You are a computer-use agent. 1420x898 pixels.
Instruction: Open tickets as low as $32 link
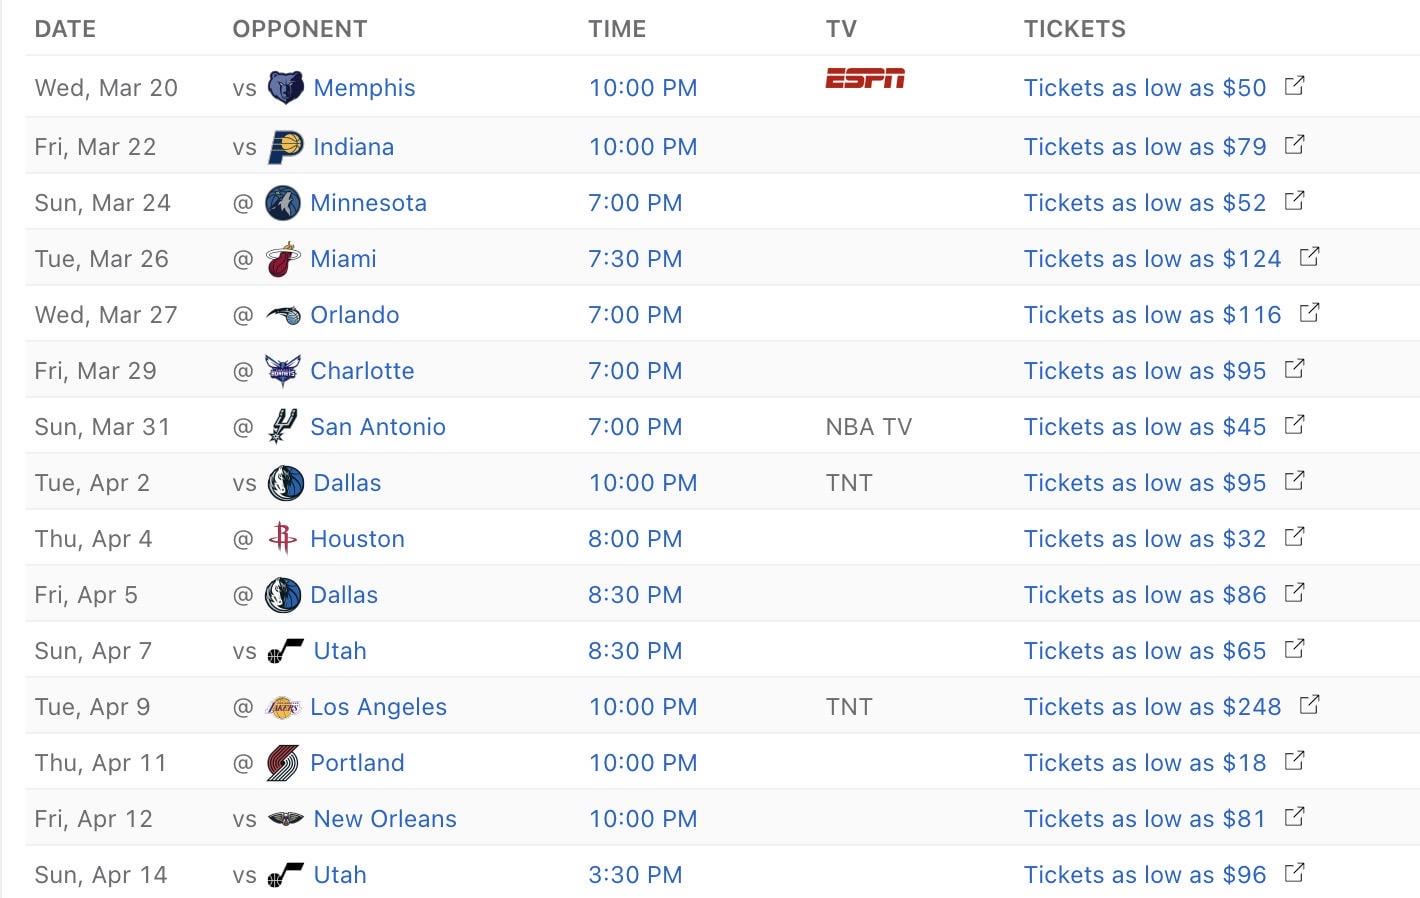(x=1144, y=539)
